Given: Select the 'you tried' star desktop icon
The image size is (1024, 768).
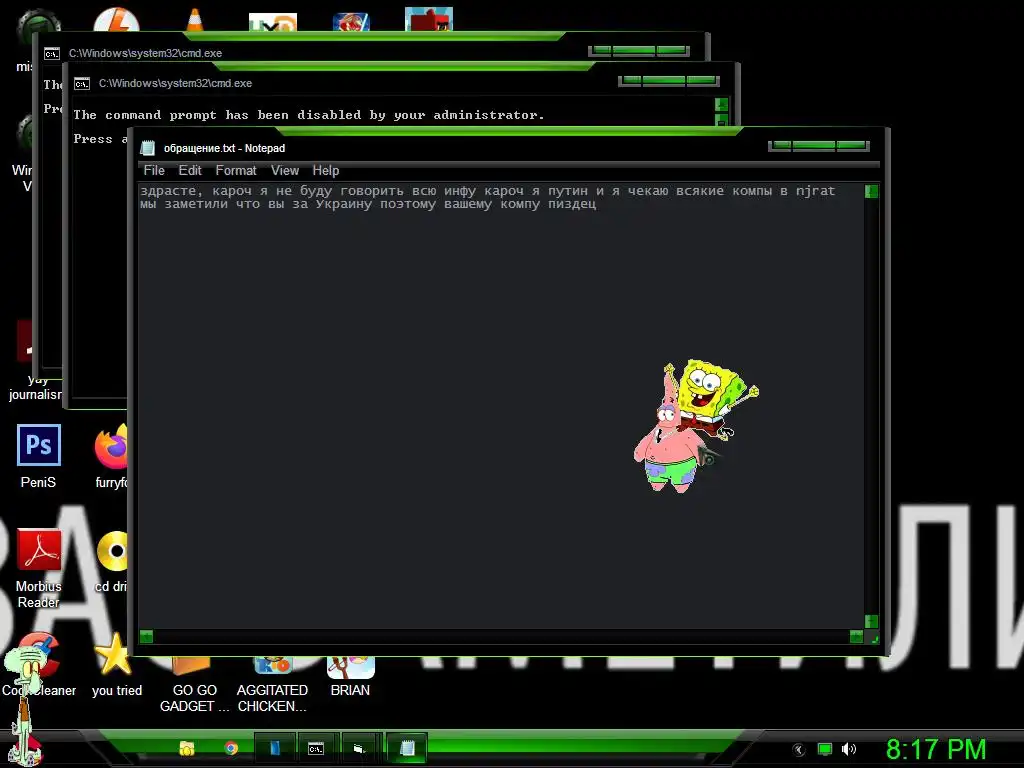Looking at the screenshot, I should [x=116, y=665].
